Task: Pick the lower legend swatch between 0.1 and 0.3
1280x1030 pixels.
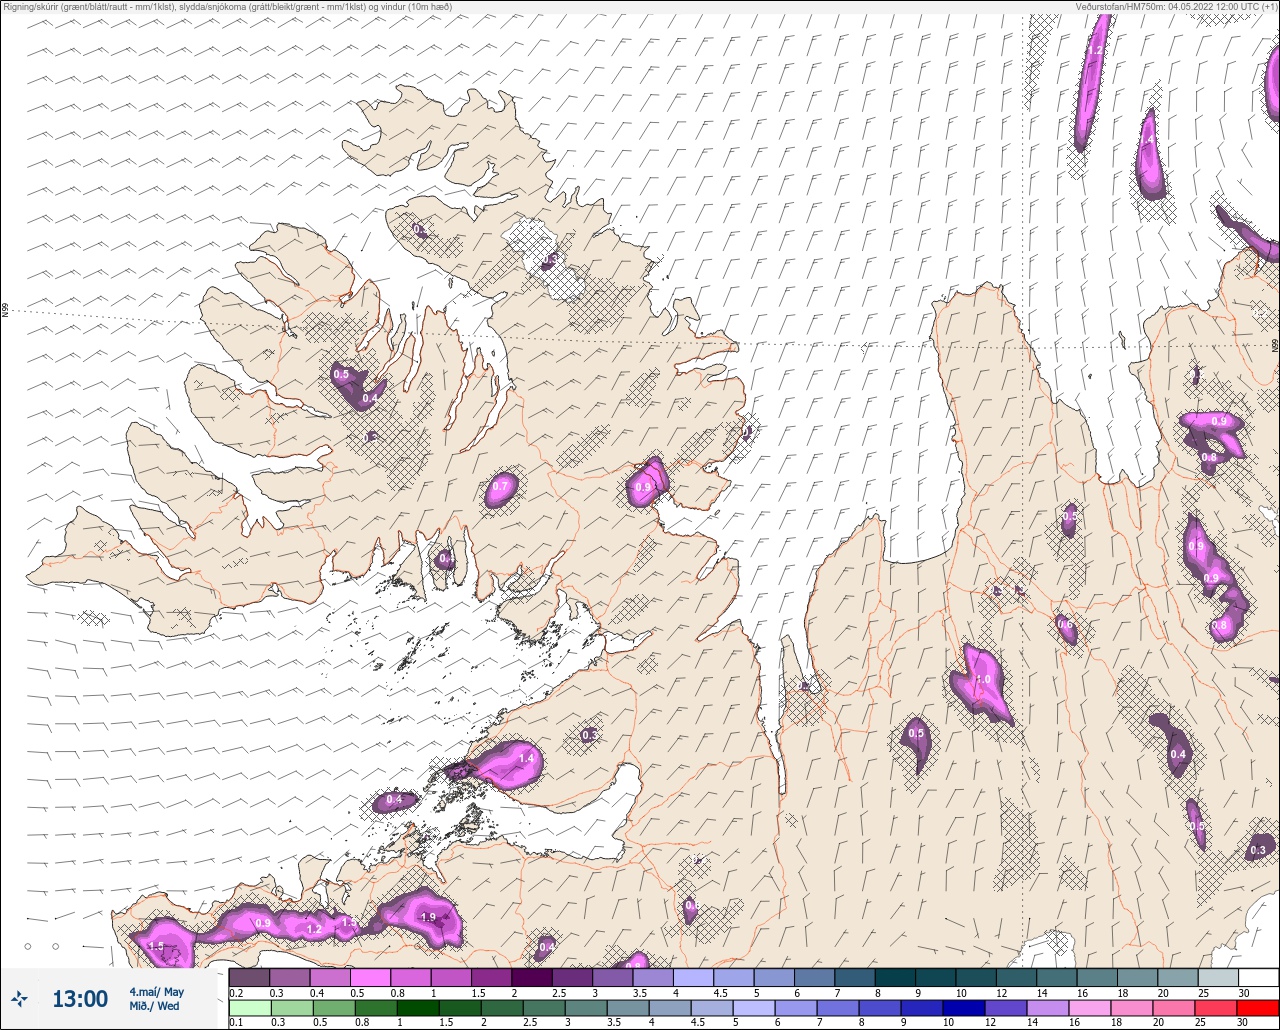Action: pos(249,1007)
